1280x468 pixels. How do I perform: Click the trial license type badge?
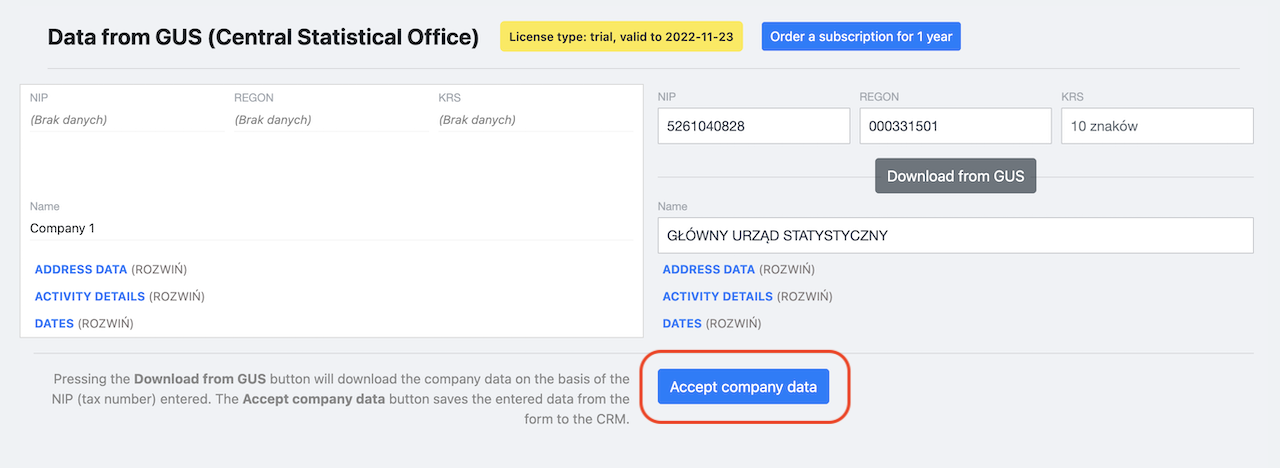coord(621,37)
